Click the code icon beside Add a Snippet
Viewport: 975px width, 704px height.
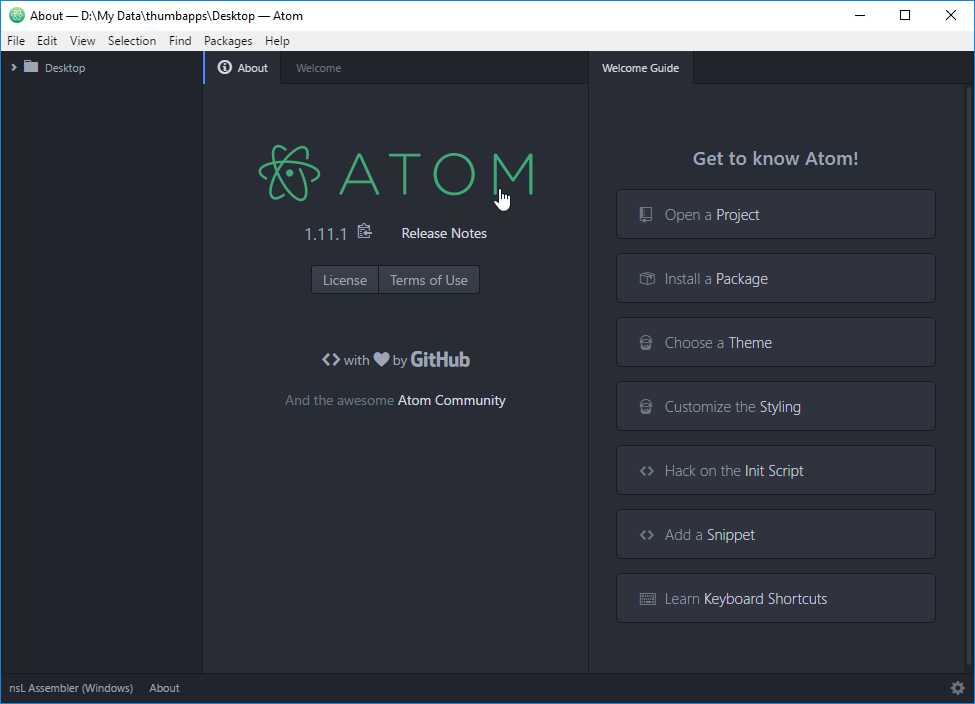(647, 535)
